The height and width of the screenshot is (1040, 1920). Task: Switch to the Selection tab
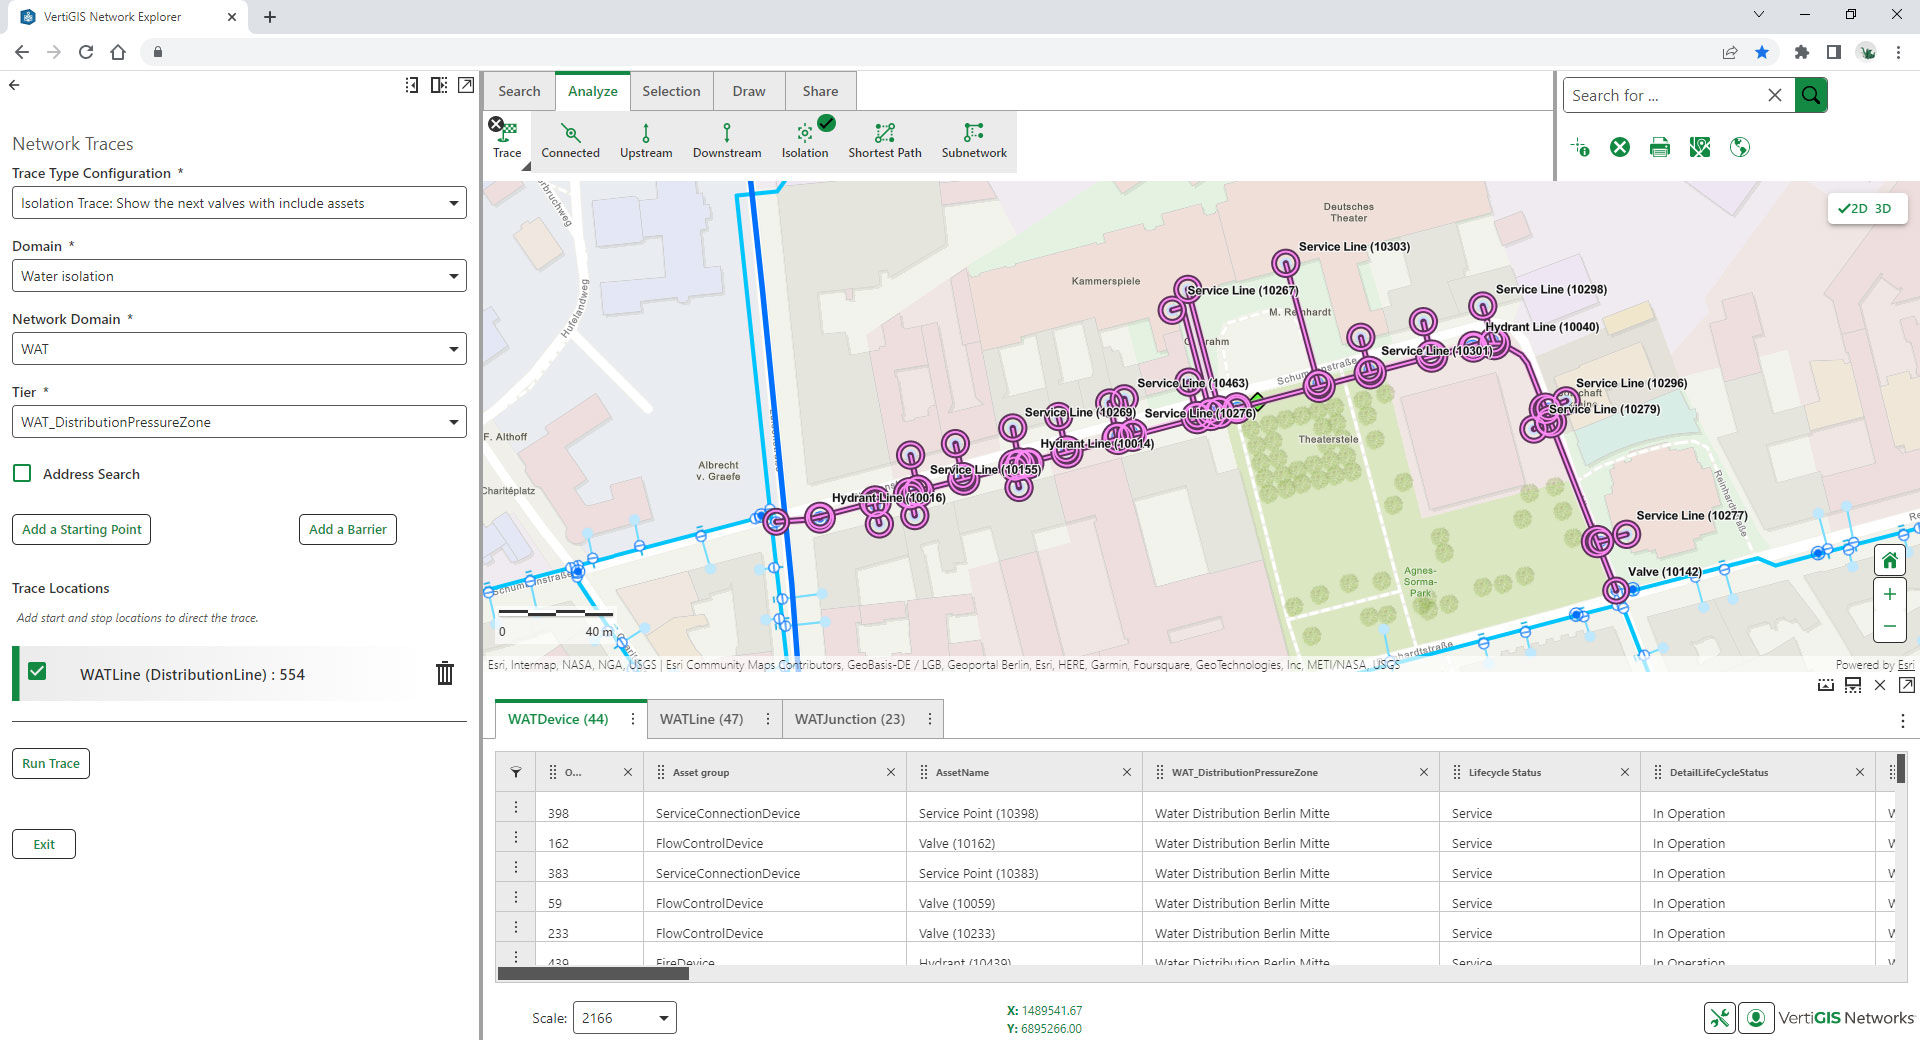click(671, 91)
